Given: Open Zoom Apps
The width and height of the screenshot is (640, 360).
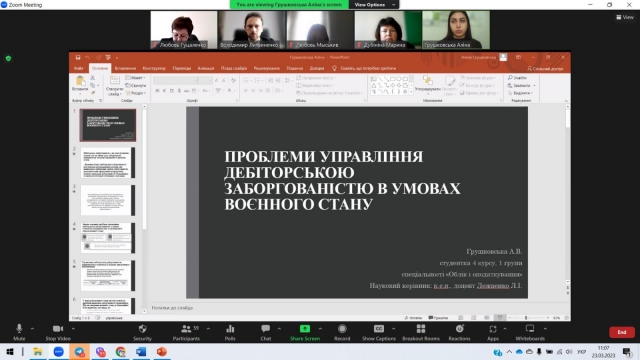Looking at the screenshot, I should [x=493, y=332].
